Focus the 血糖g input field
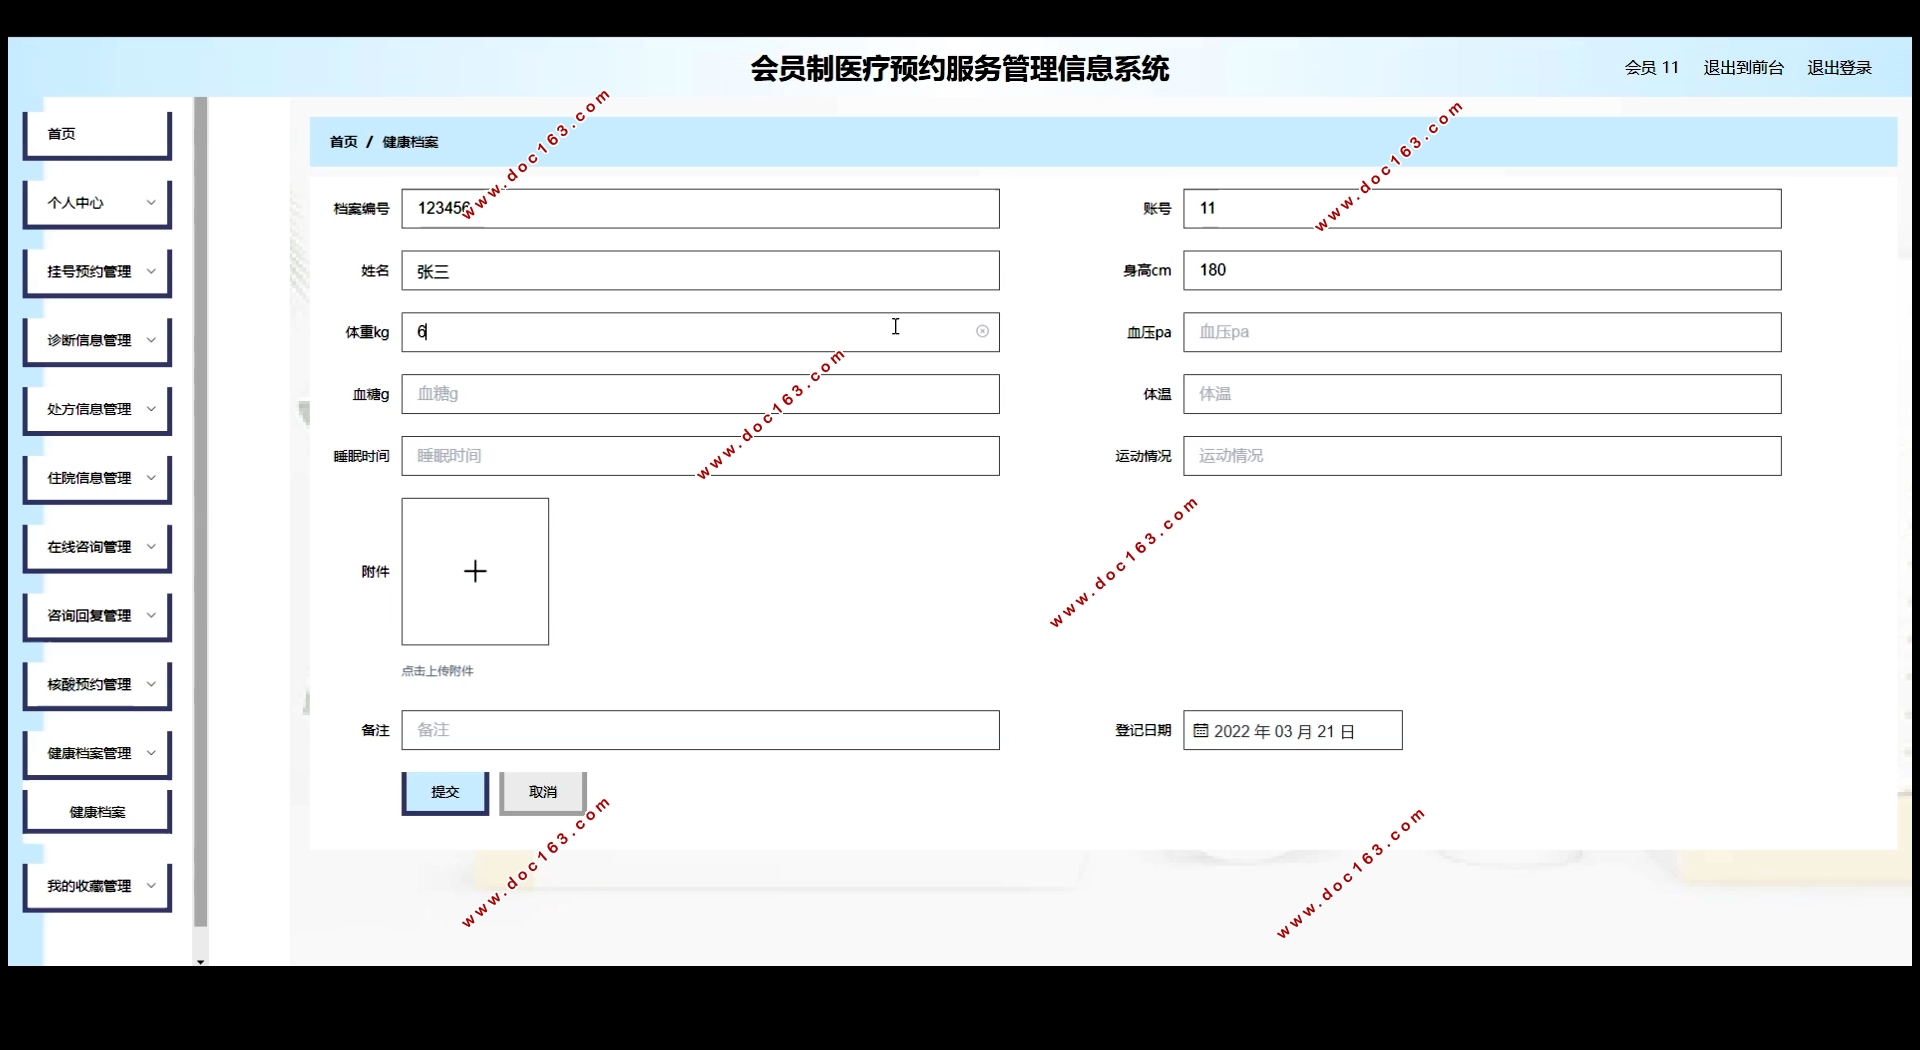Image resolution: width=1920 pixels, height=1050 pixels. [x=700, y=394]
